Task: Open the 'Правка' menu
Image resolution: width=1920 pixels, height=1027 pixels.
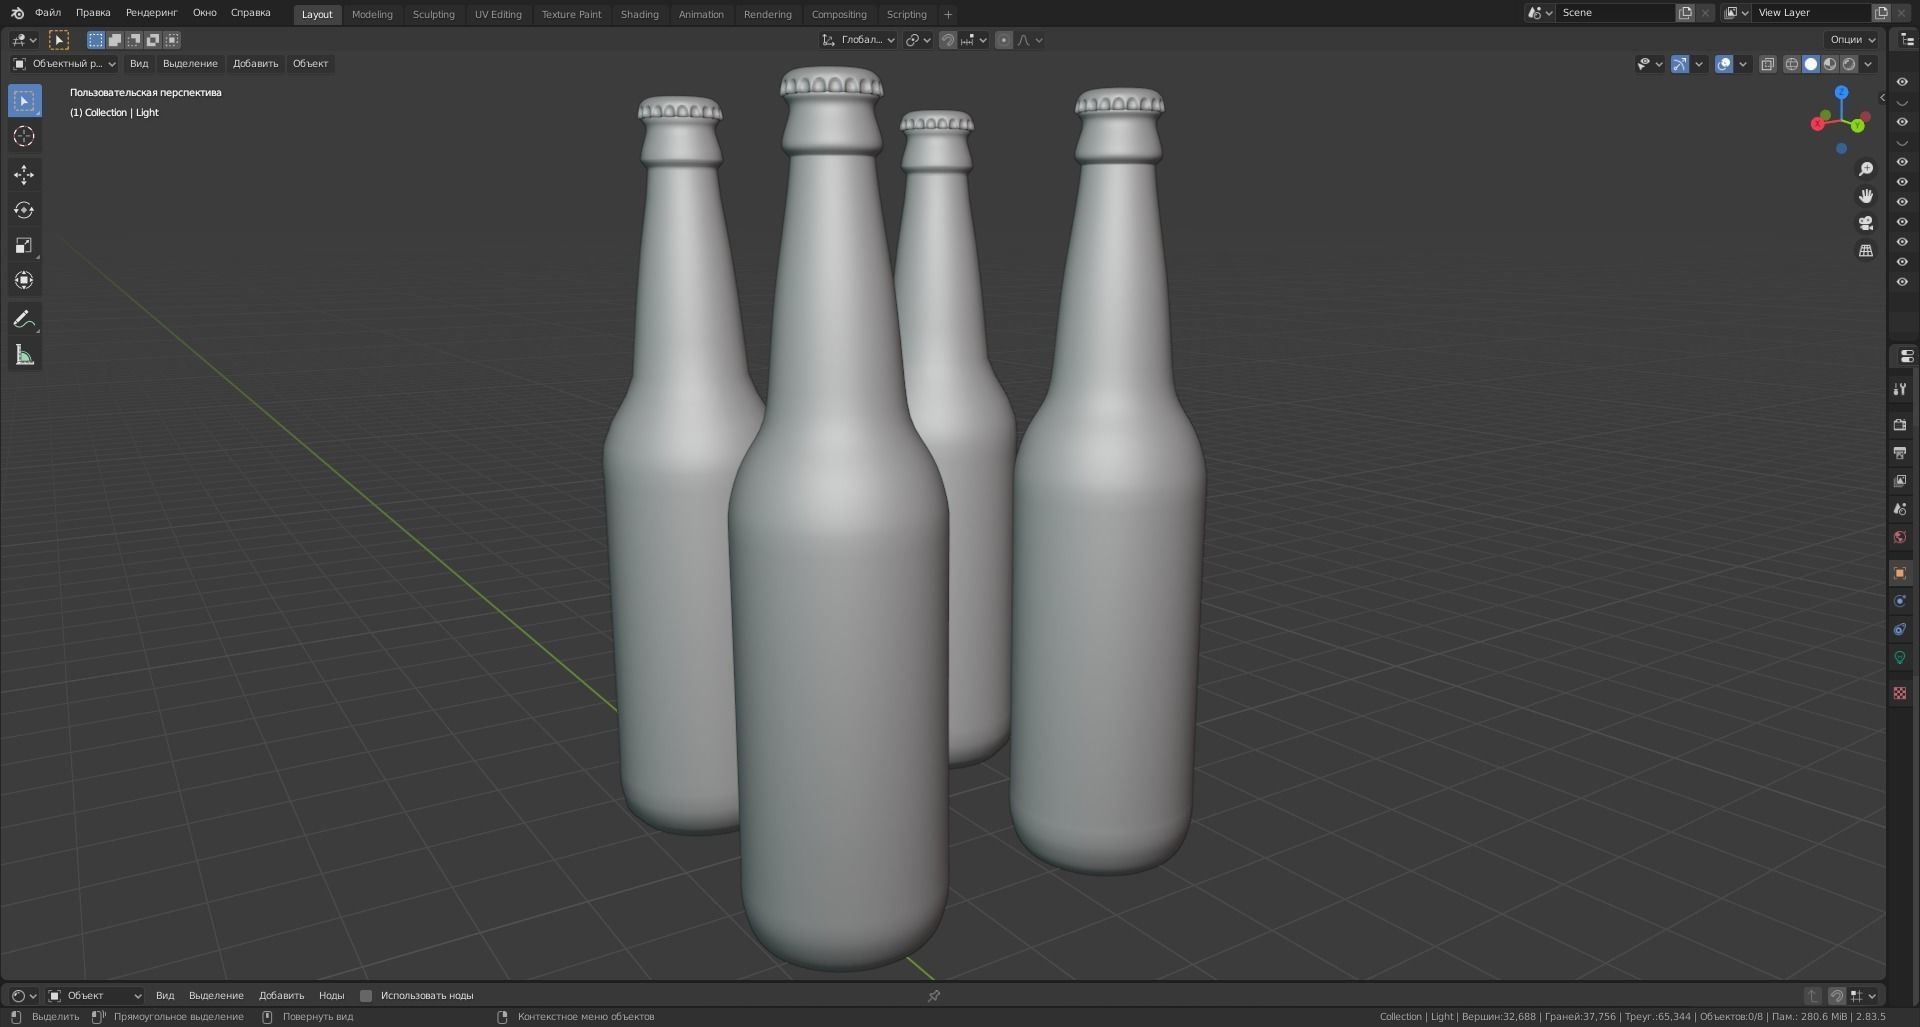Action: (93, 13)
